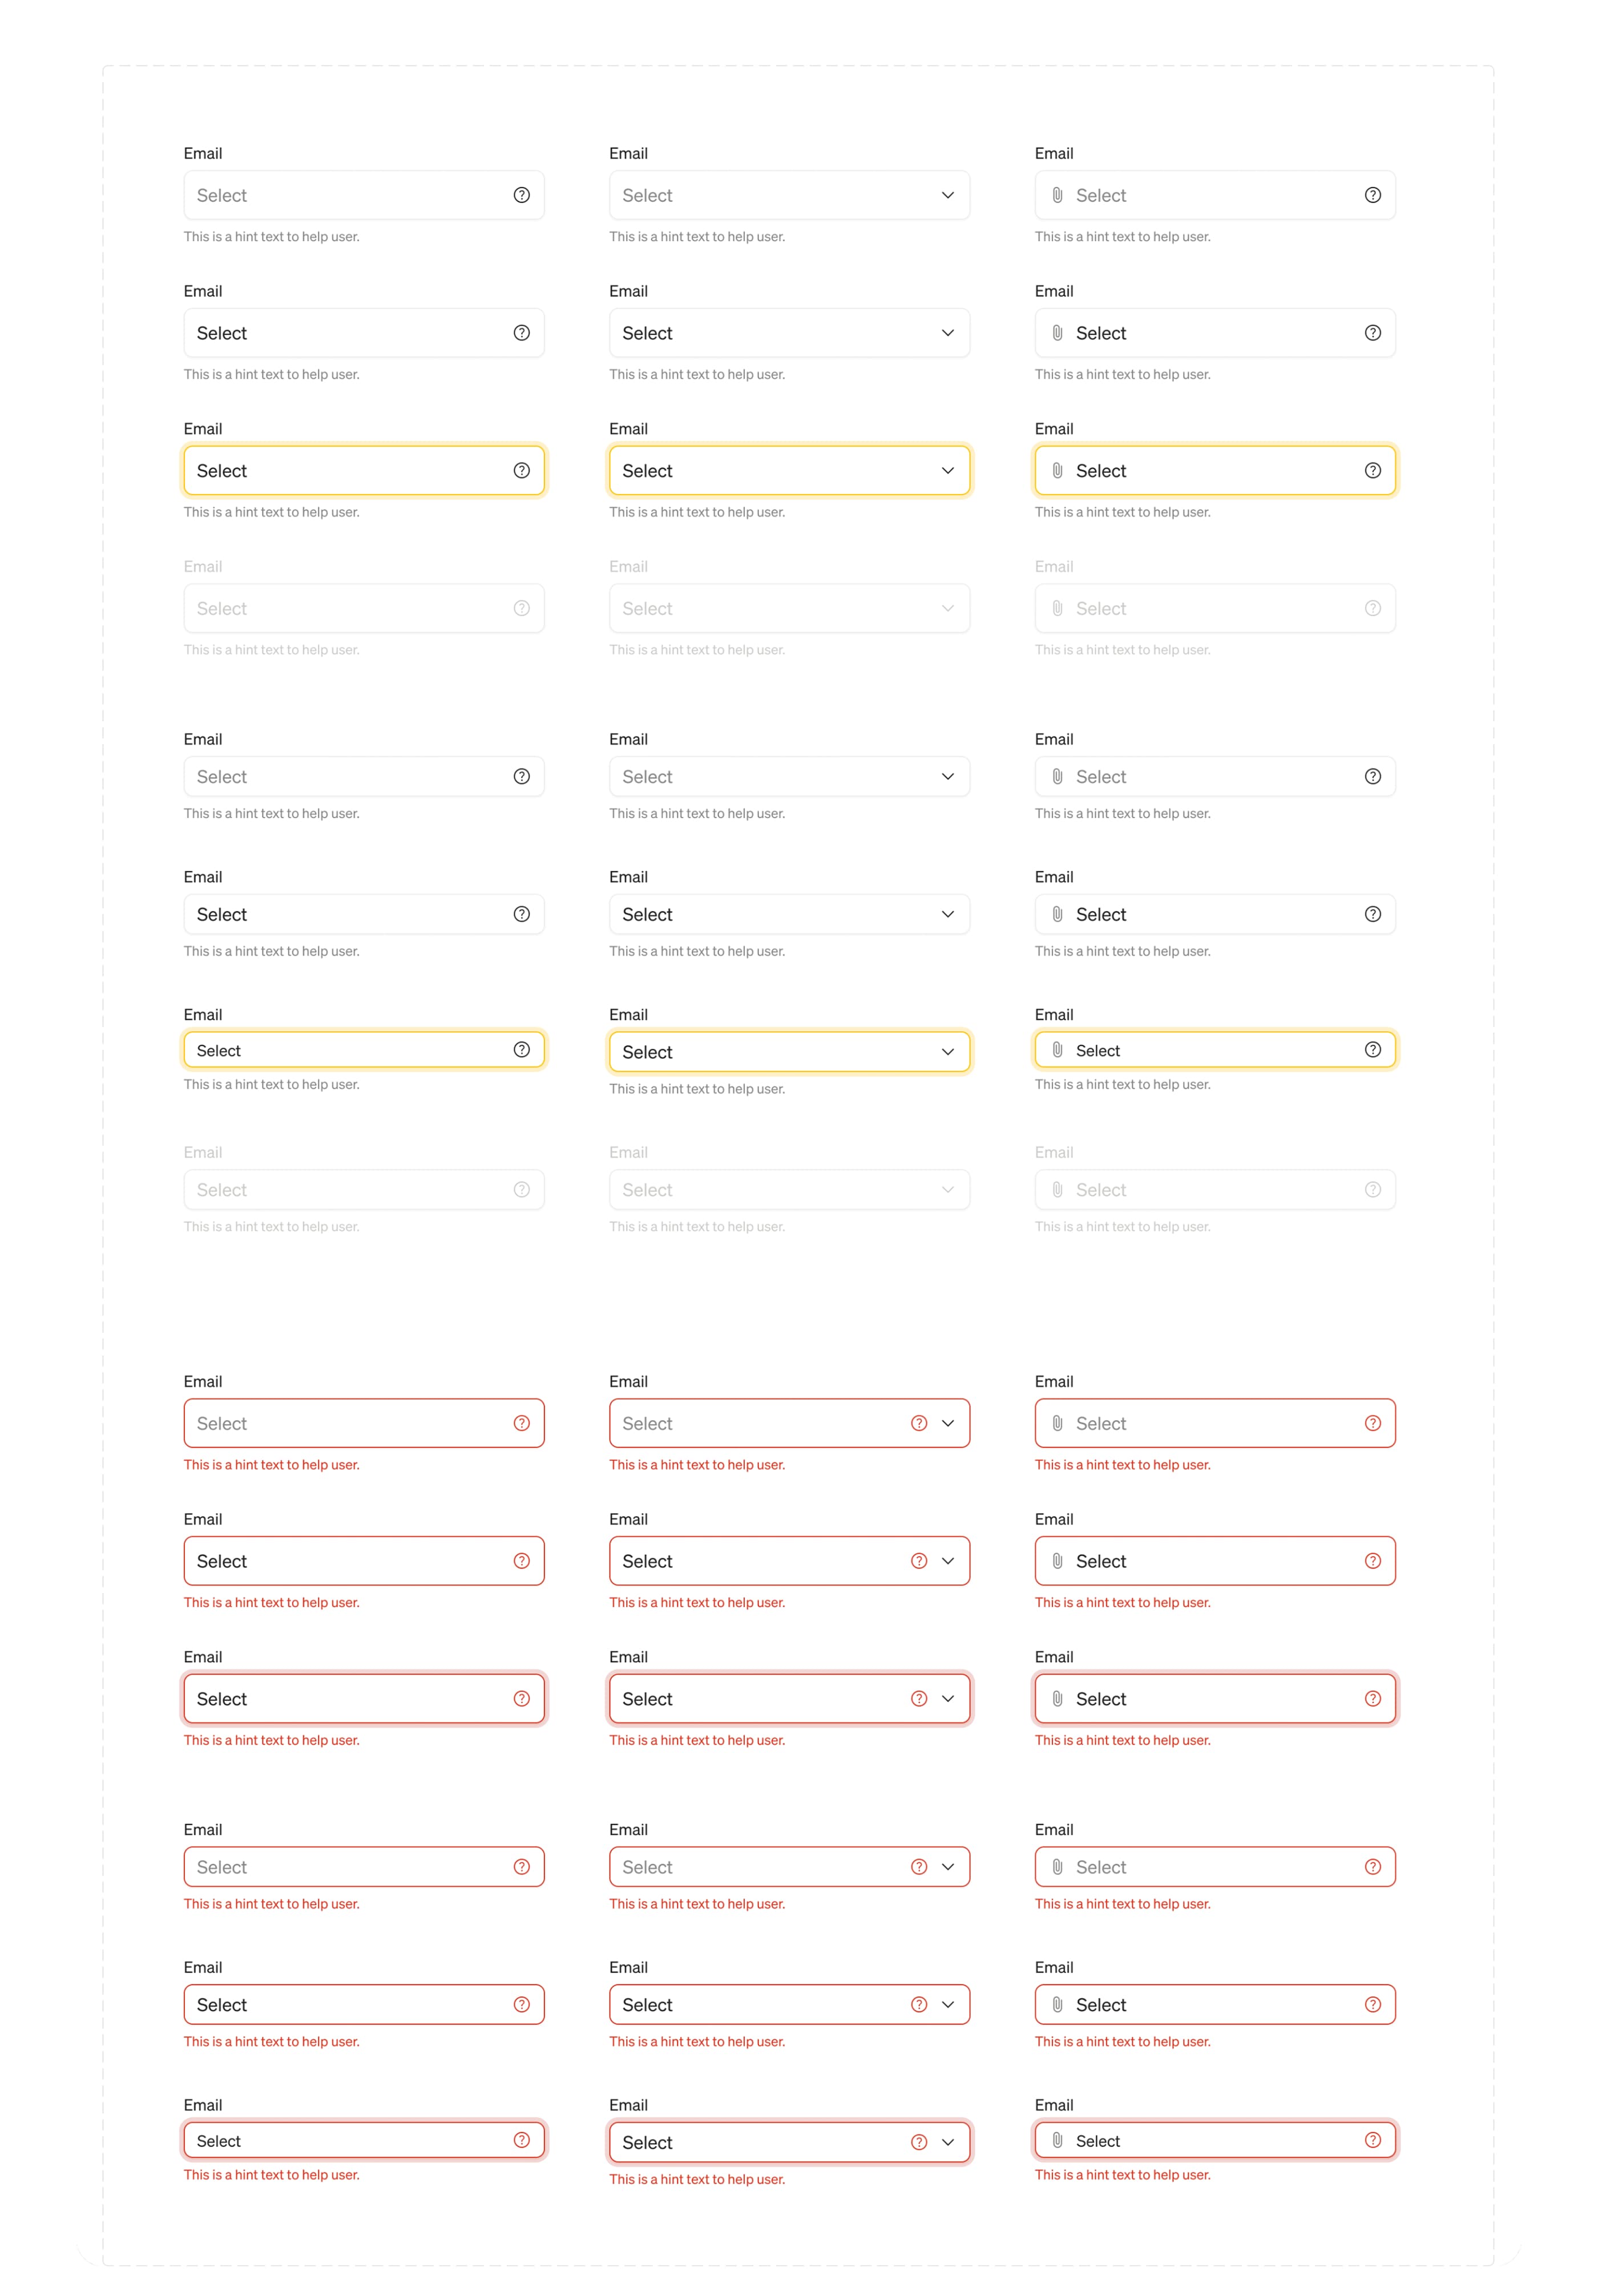
Task: Click the Select placeholder in the top-left Email field
Action: pyautogui.click(x=222, y=194)
